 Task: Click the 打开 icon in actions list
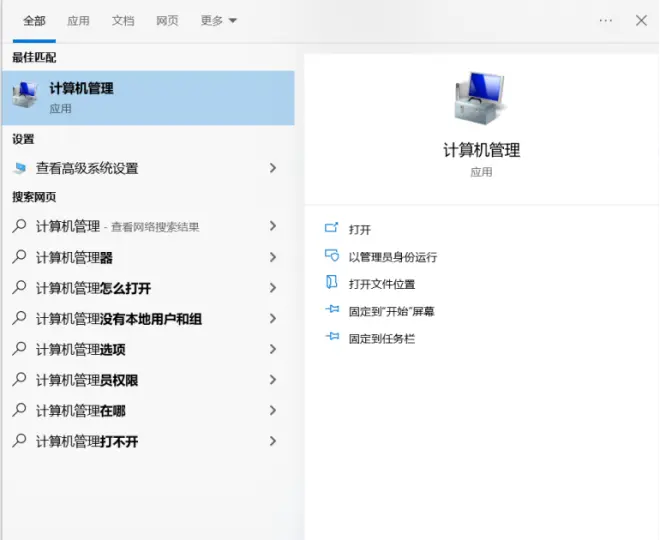tap(332, 228)
